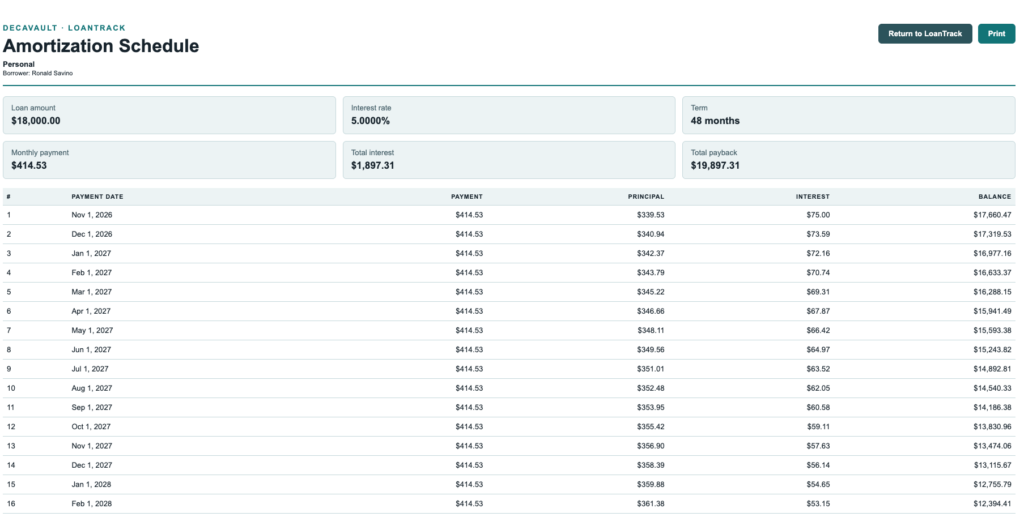Screen dimensions: 1024x517
Task: Click the balance cell $16,977.16
Action: [992, 253]
